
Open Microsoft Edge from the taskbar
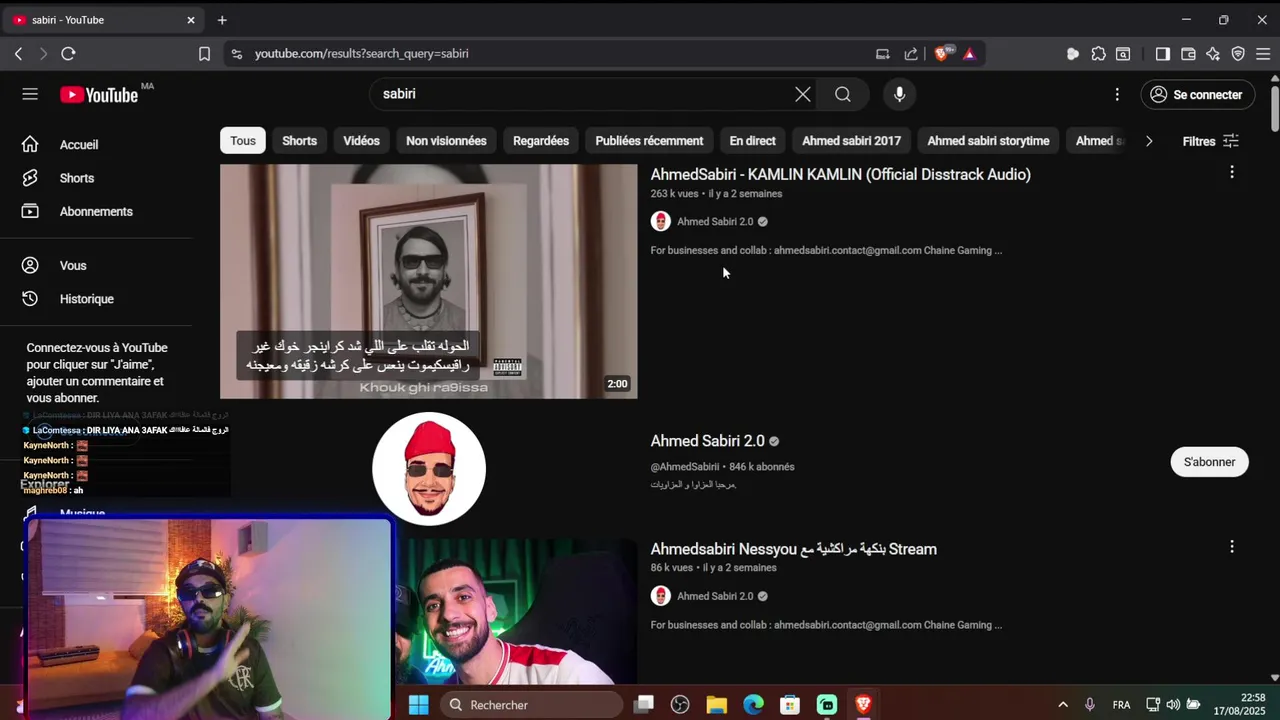click(x=753, y=705)
